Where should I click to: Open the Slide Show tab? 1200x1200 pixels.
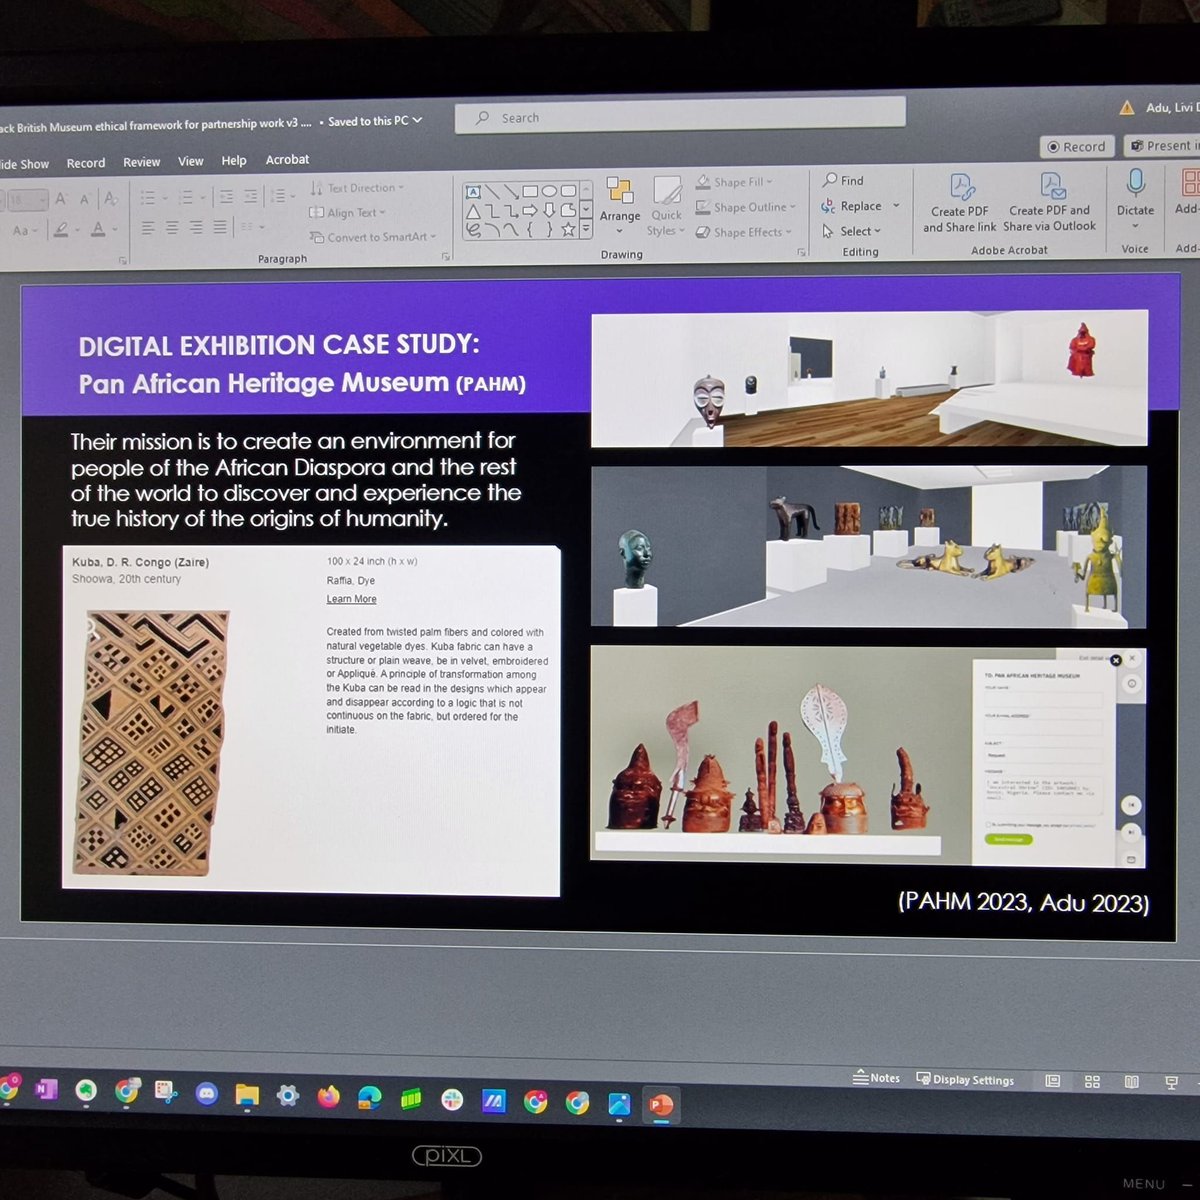click(x=22, y=164)
